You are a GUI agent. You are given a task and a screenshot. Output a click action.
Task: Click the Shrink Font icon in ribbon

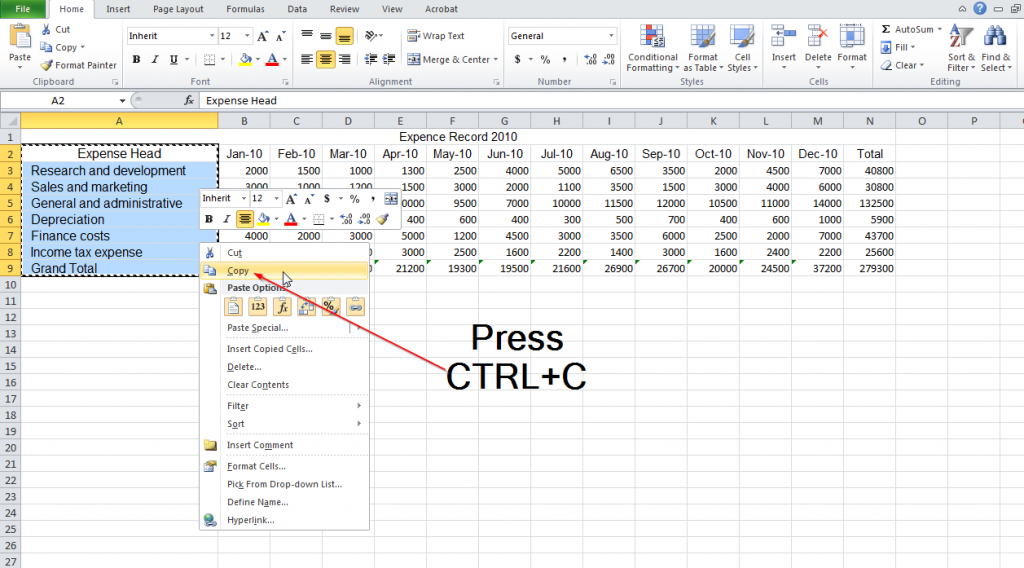280,36
